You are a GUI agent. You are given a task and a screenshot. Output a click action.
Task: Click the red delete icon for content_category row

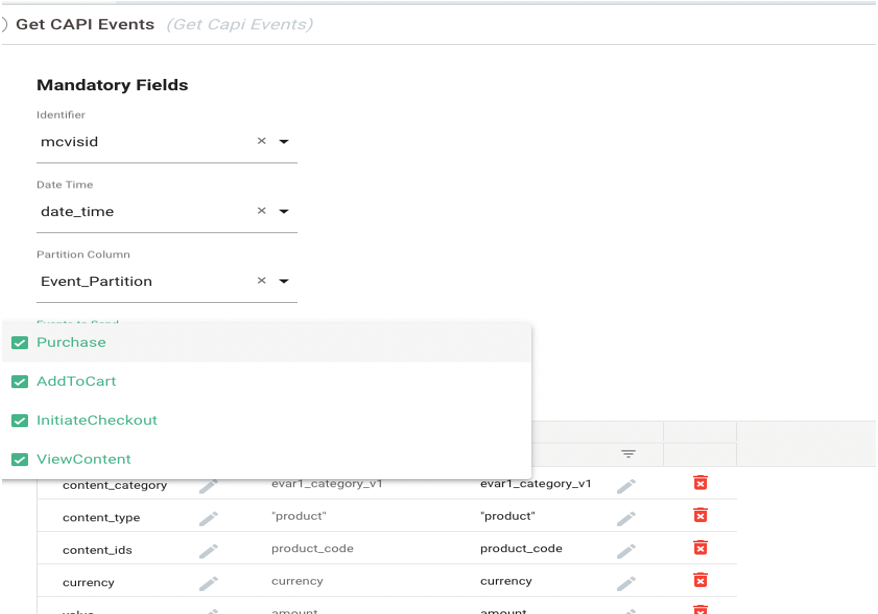click(700, 484)
